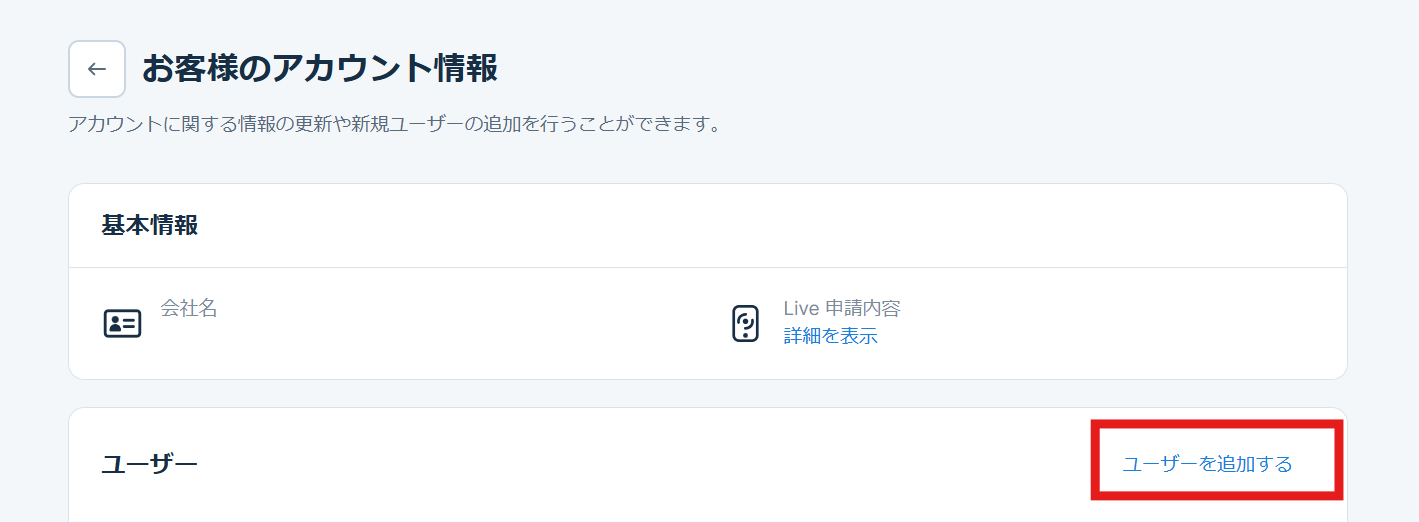Select the ユーザー section heading
Screen dimensions: 1419x522
coord(150,464)
